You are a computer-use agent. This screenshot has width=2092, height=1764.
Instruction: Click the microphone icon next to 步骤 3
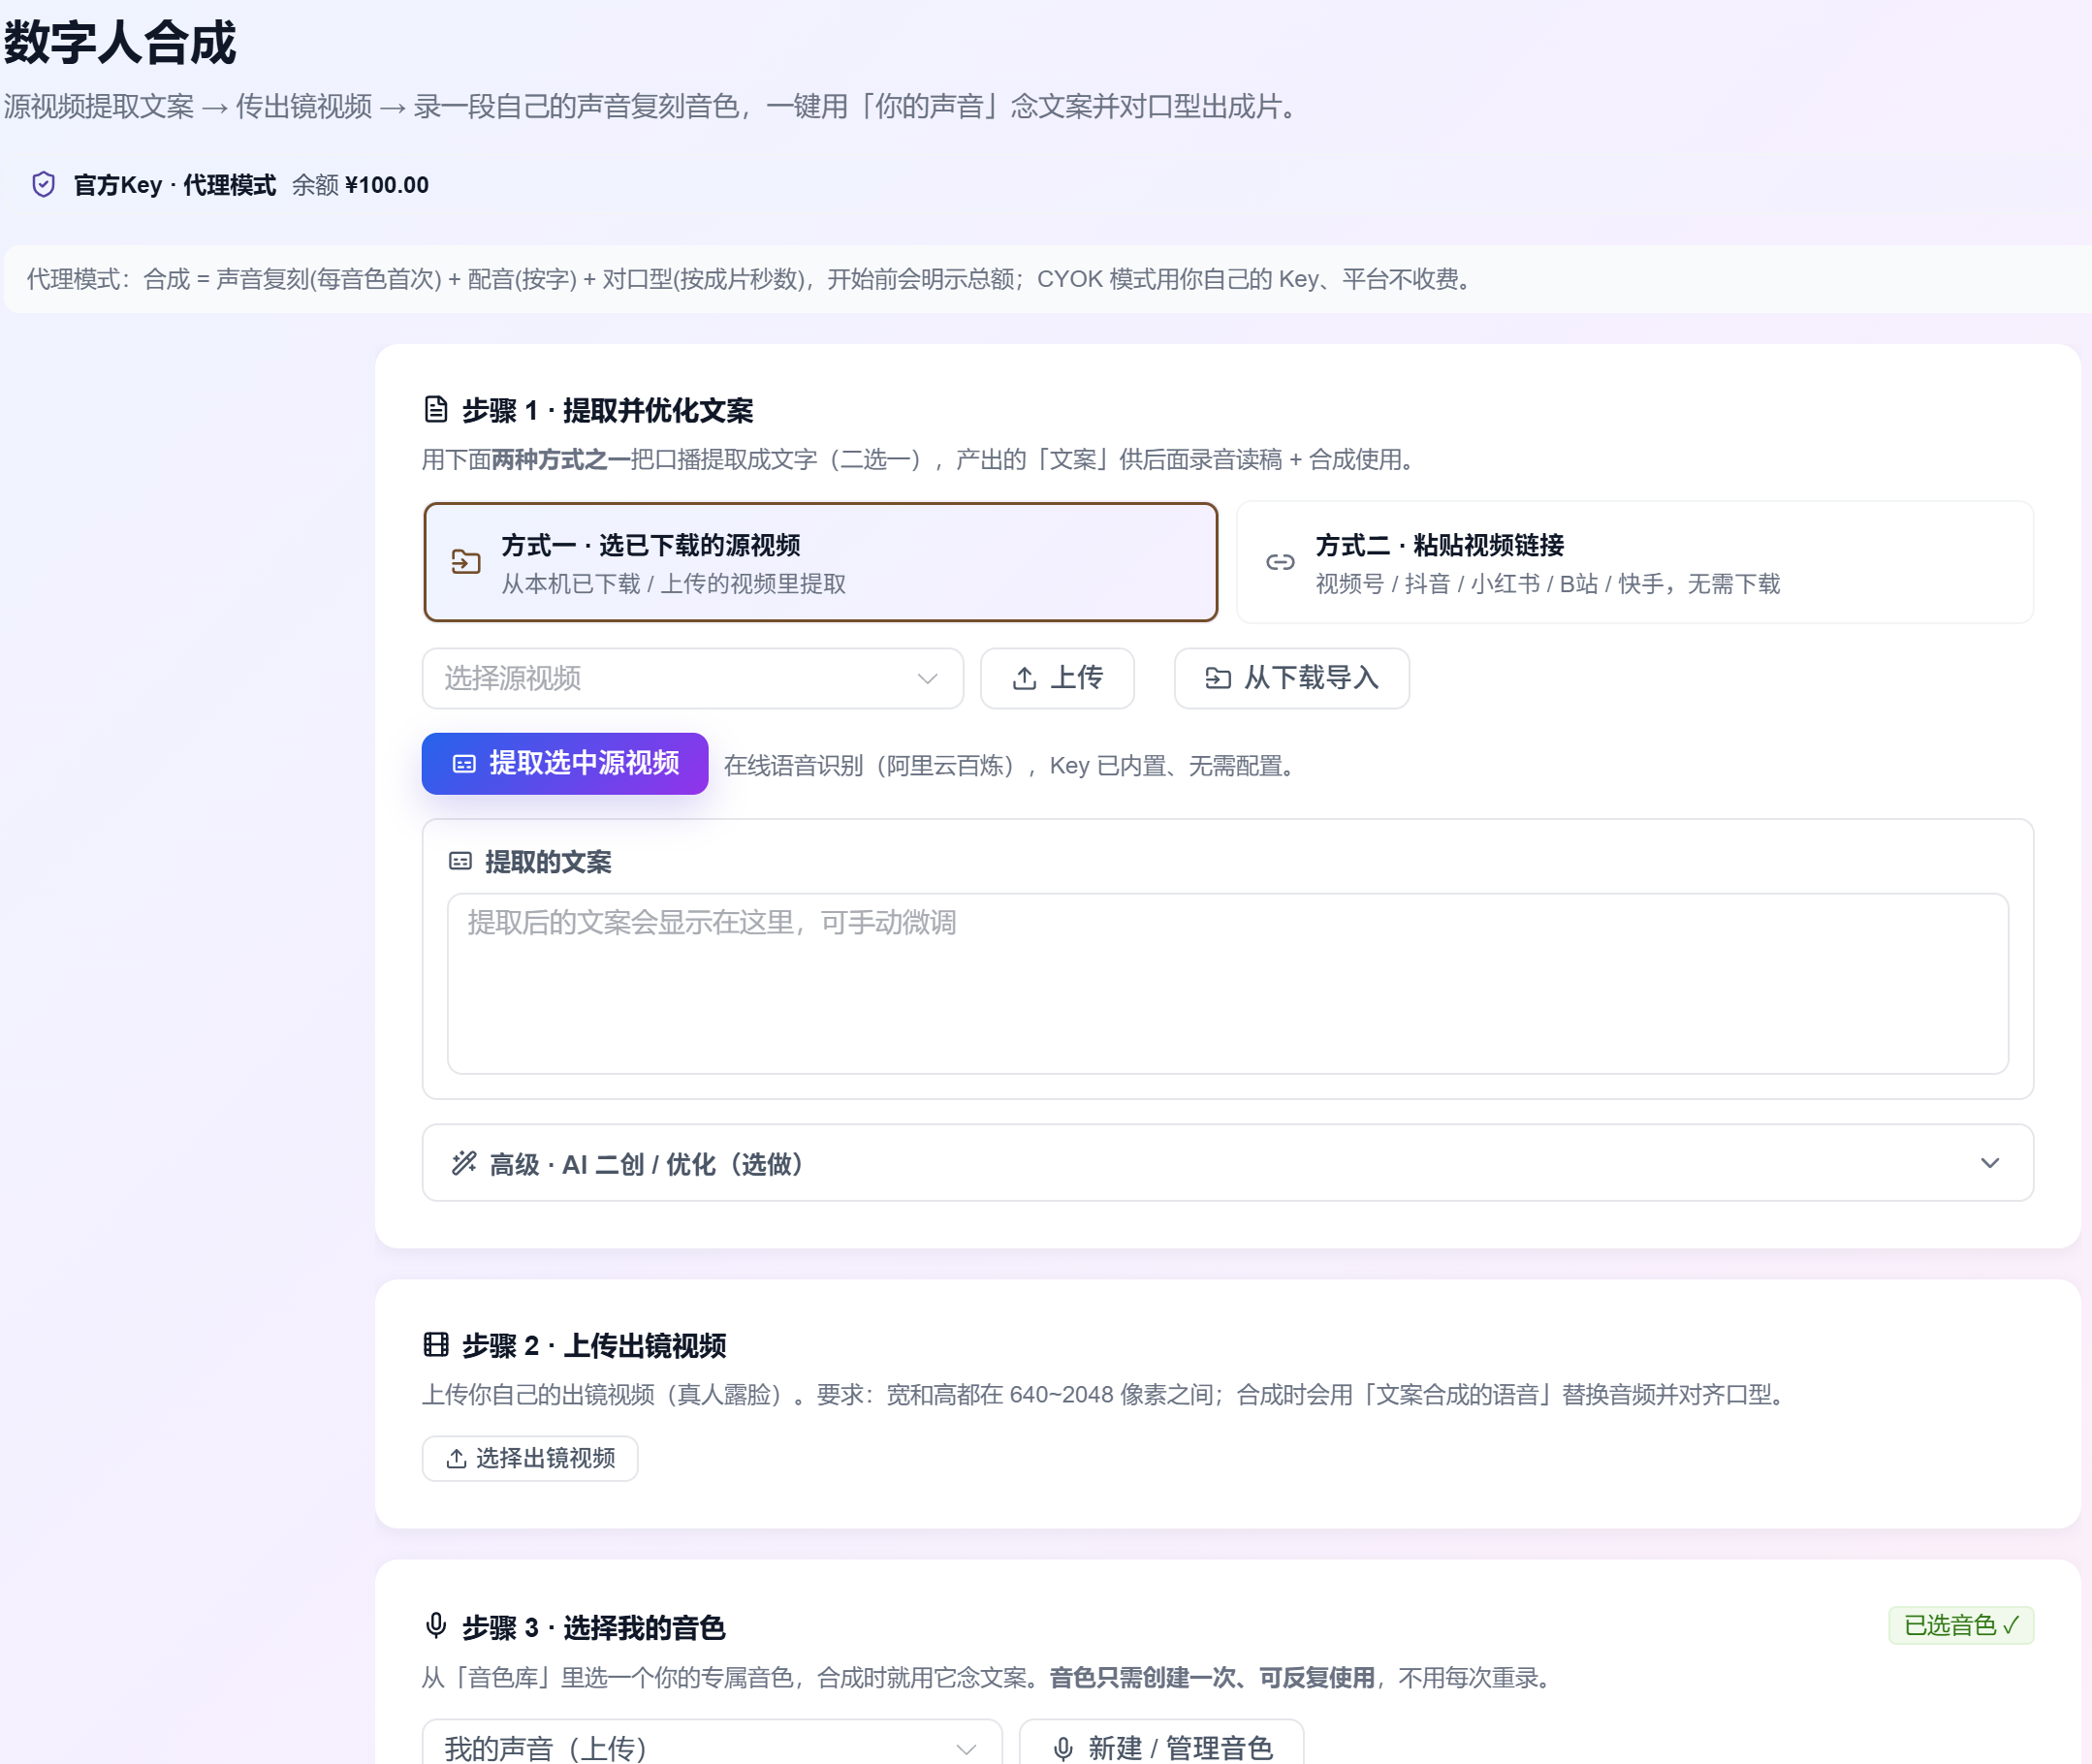coord(436,1626)
